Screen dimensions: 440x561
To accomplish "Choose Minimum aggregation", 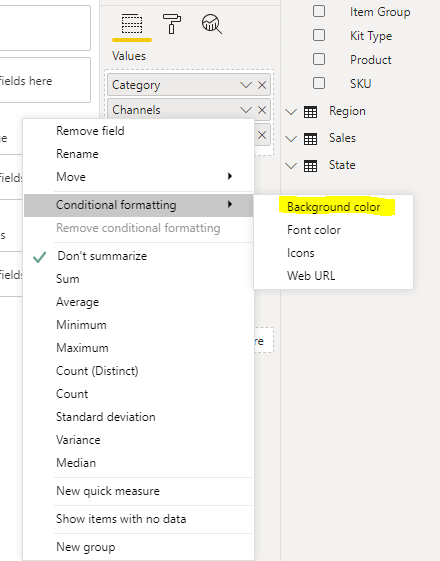I will click(138, 325).
